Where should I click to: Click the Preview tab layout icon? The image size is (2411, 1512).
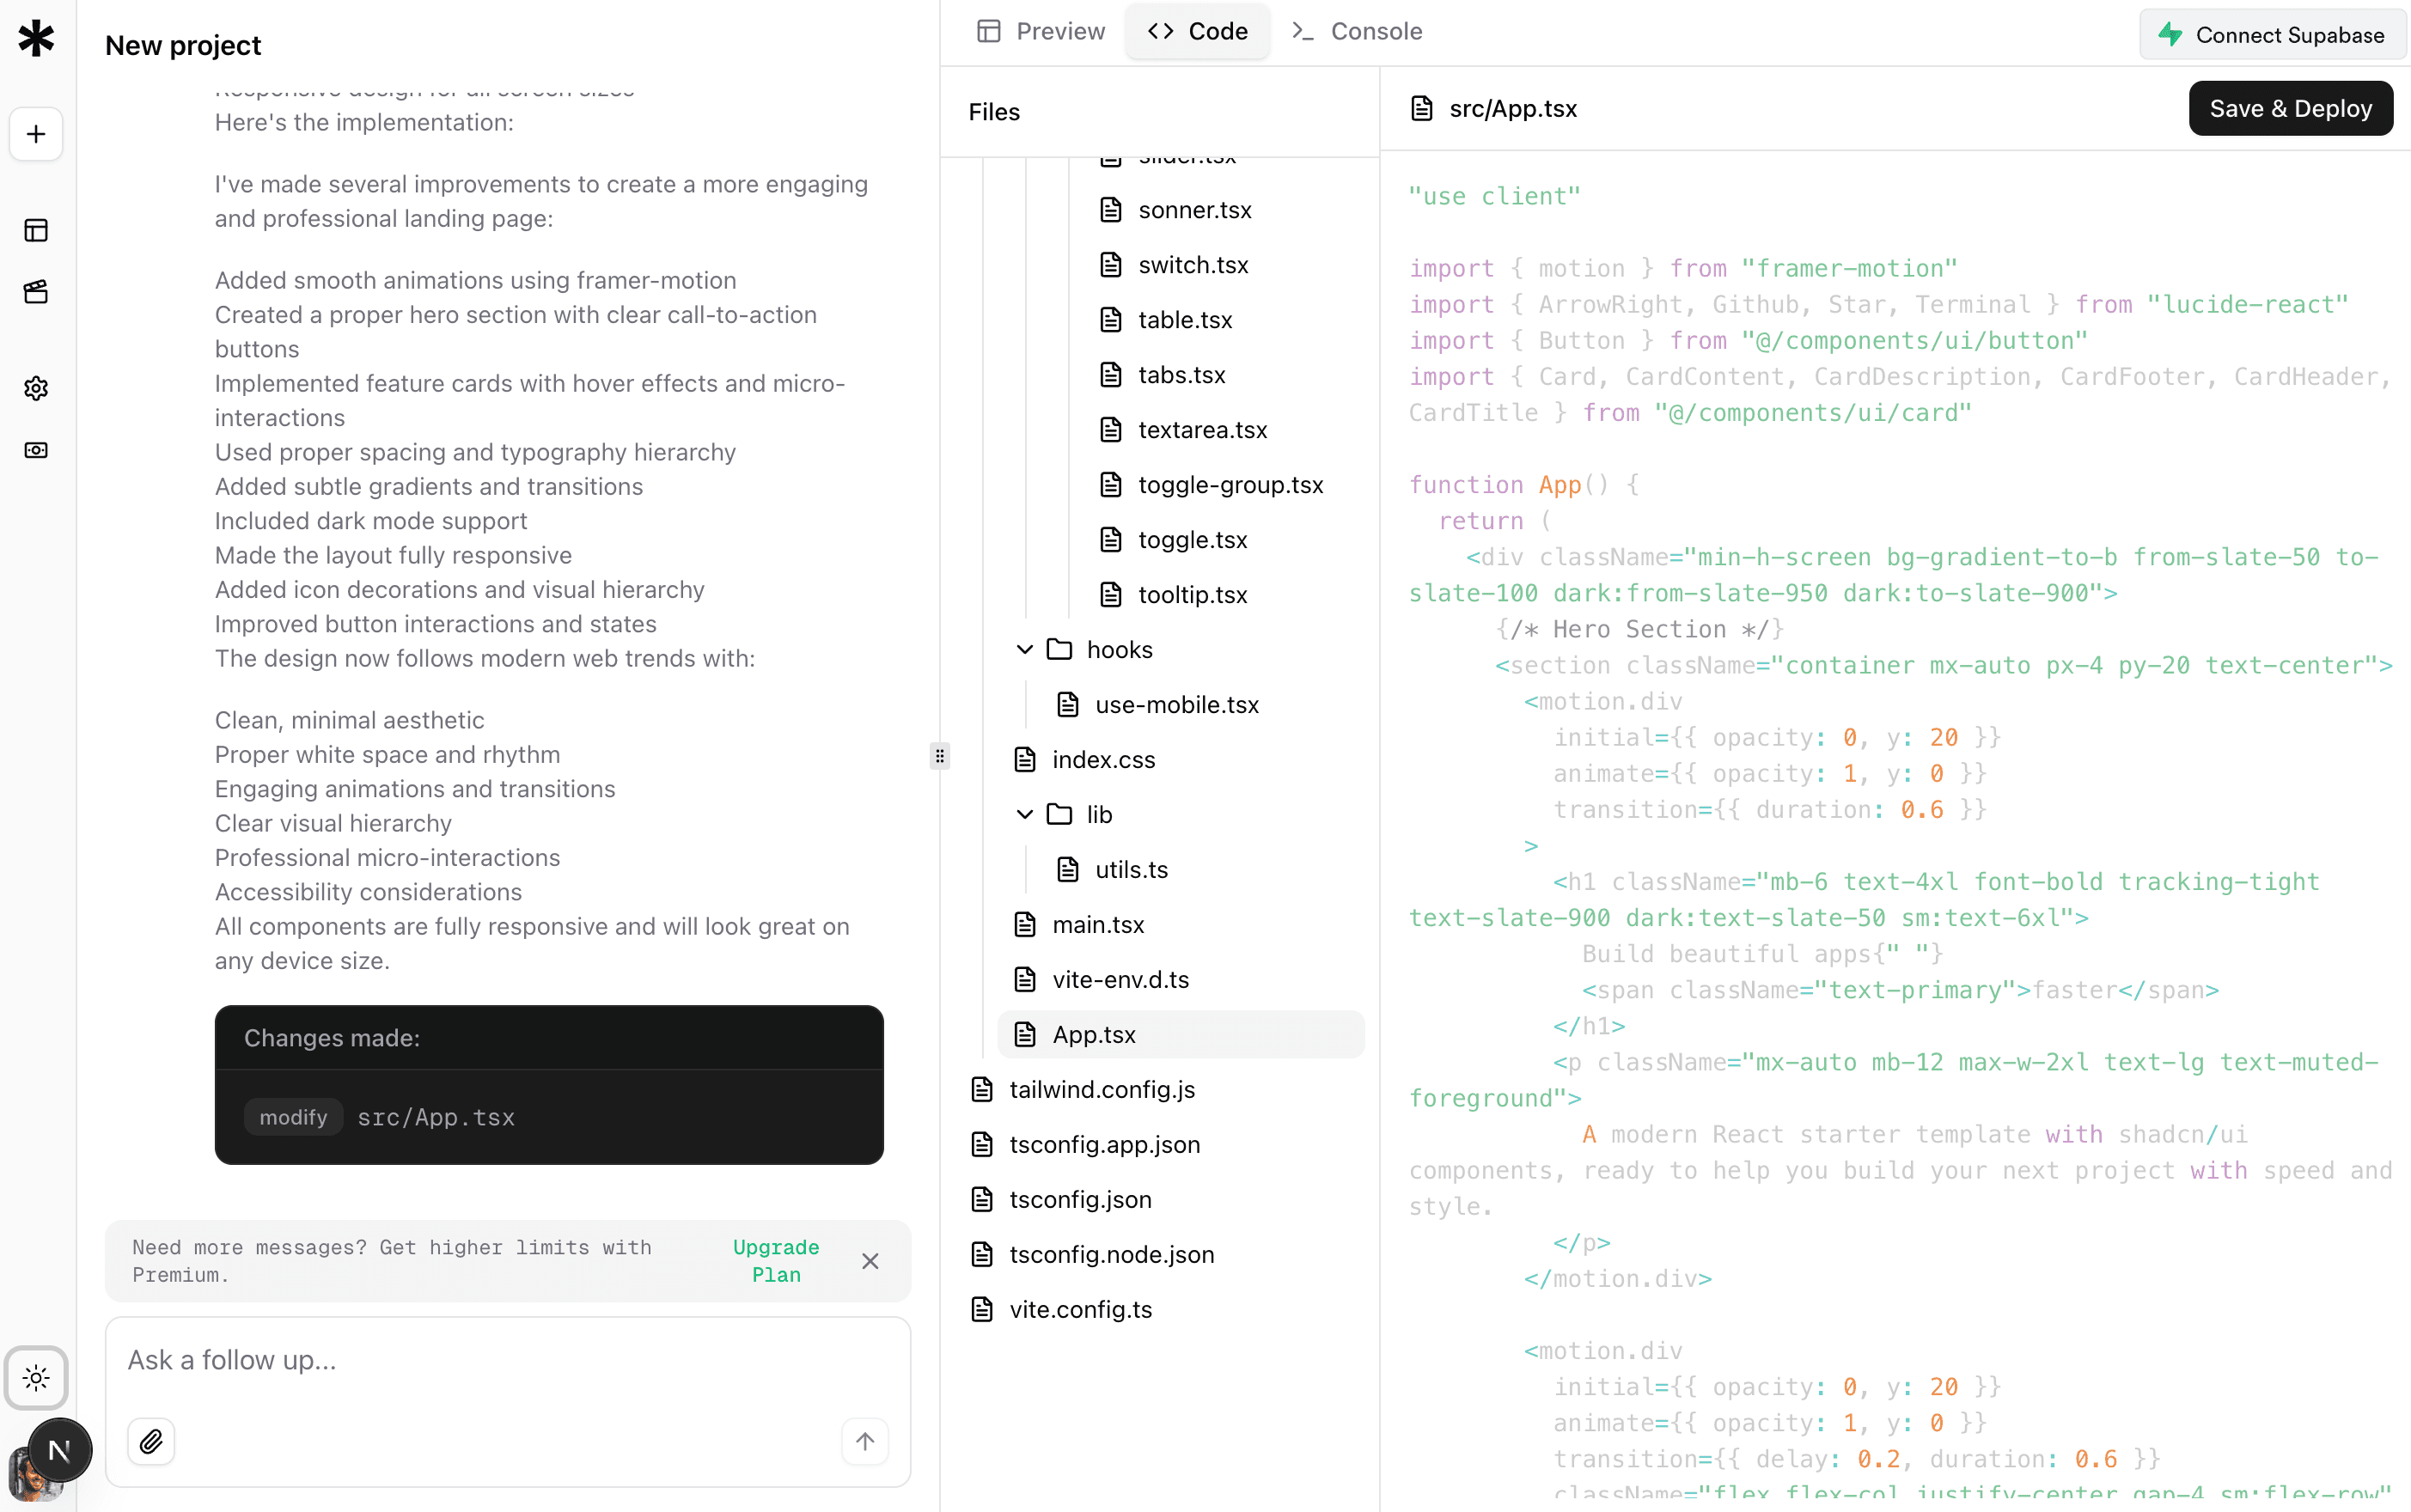coord(989,31)
